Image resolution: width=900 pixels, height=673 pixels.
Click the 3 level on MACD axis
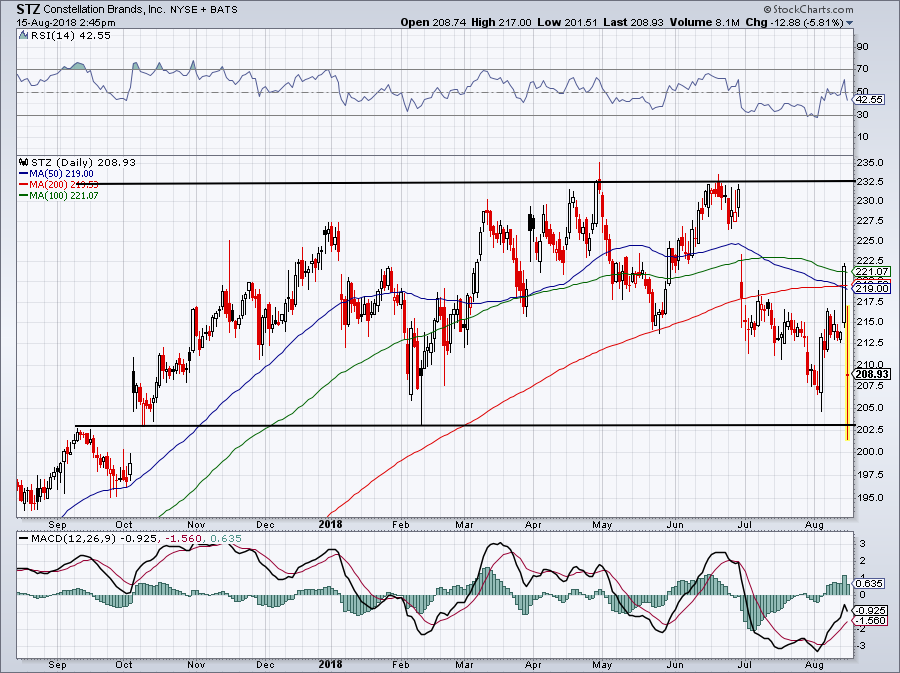862,543
